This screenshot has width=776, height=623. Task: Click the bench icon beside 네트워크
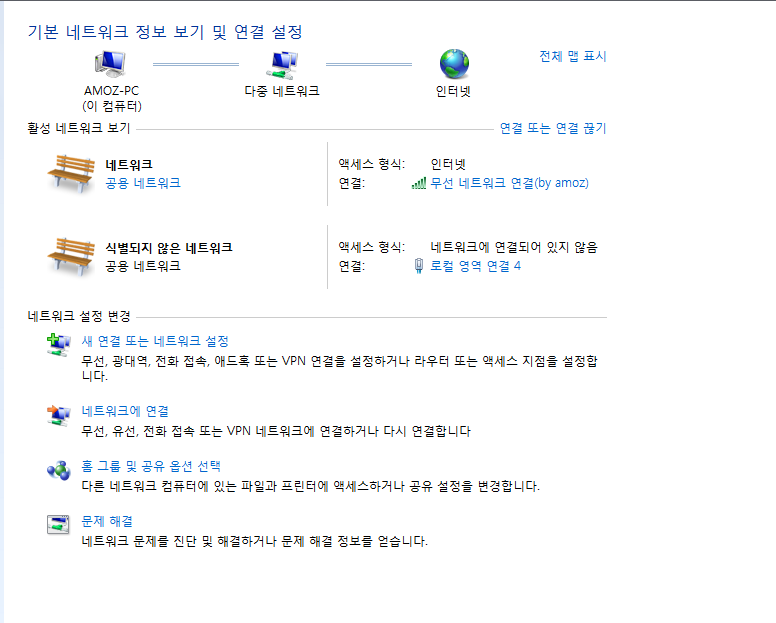[x=71, y=173]
